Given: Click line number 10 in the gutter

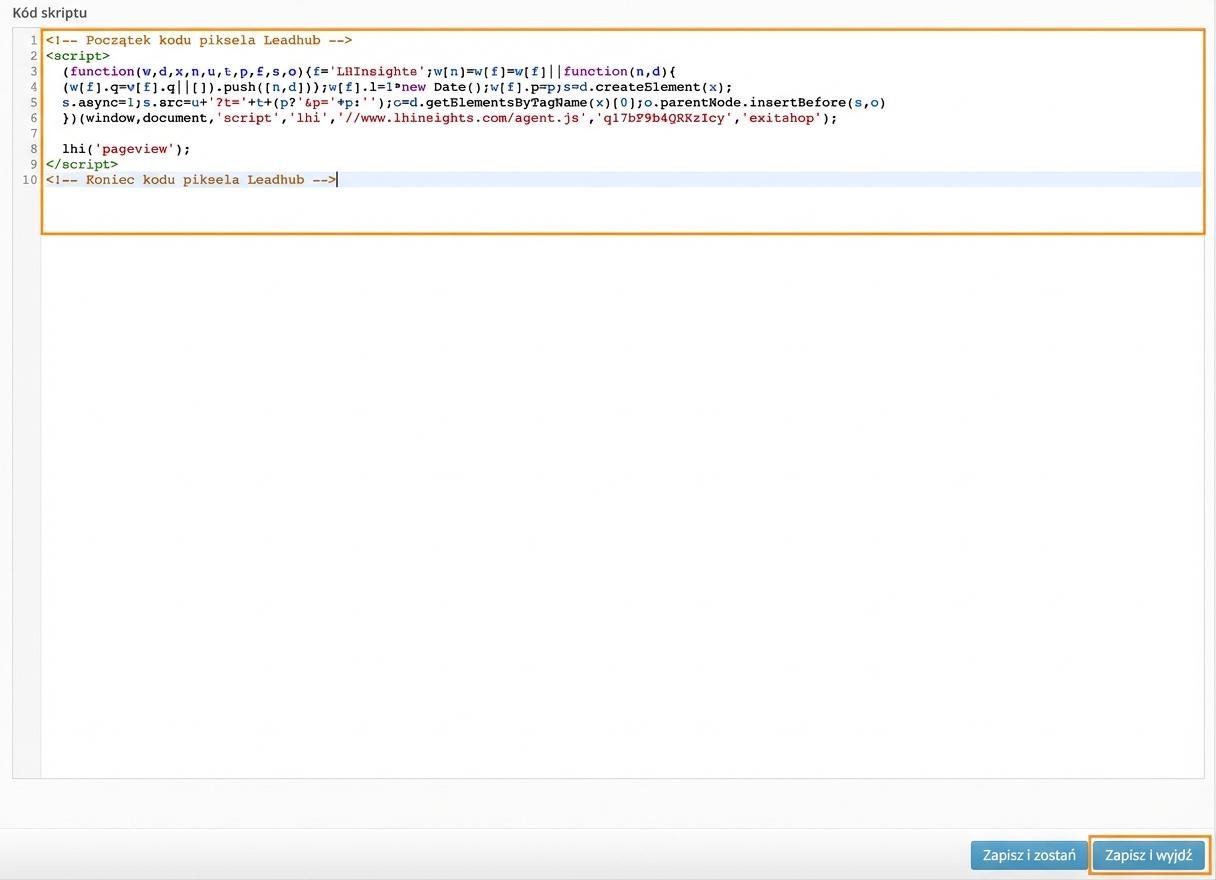Looking at the screenshot, I should 30,180.
